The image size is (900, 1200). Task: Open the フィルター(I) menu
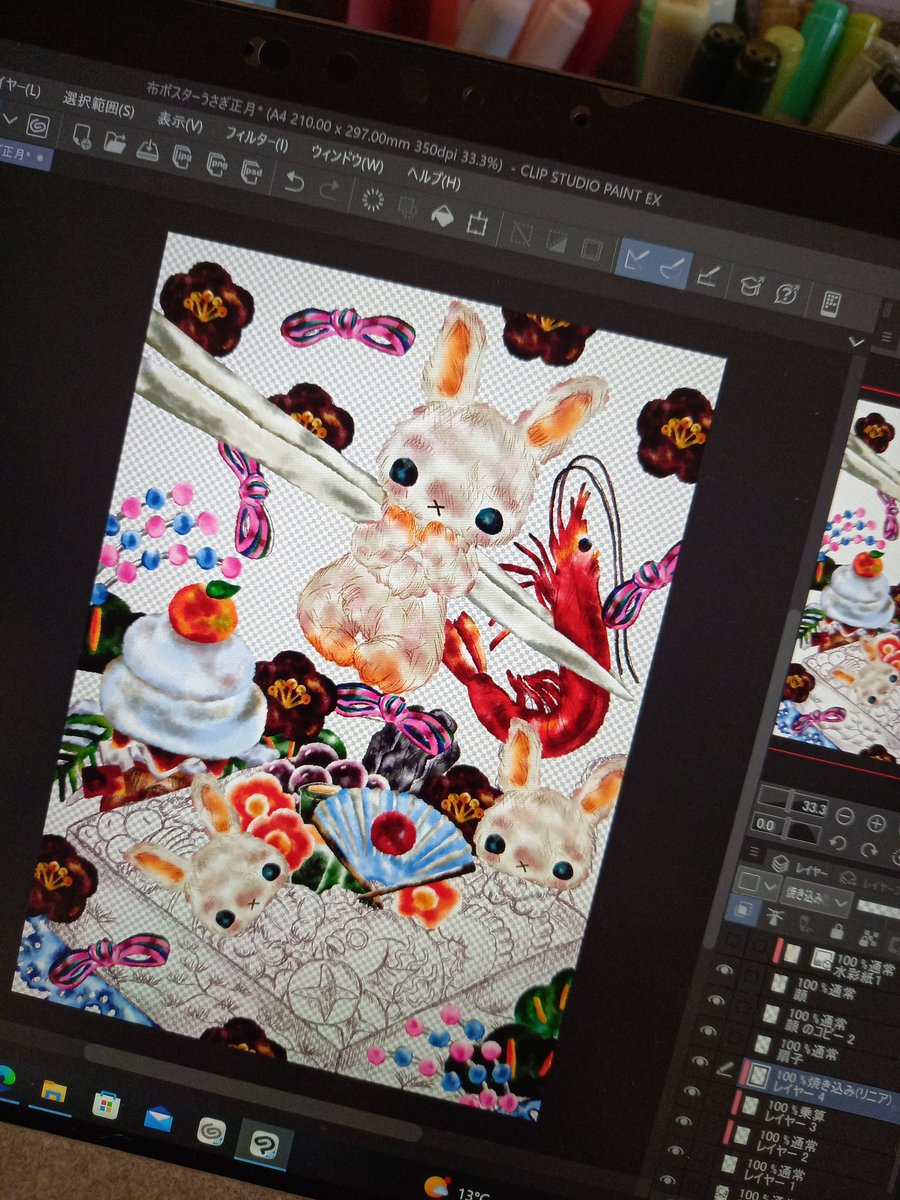256,142
